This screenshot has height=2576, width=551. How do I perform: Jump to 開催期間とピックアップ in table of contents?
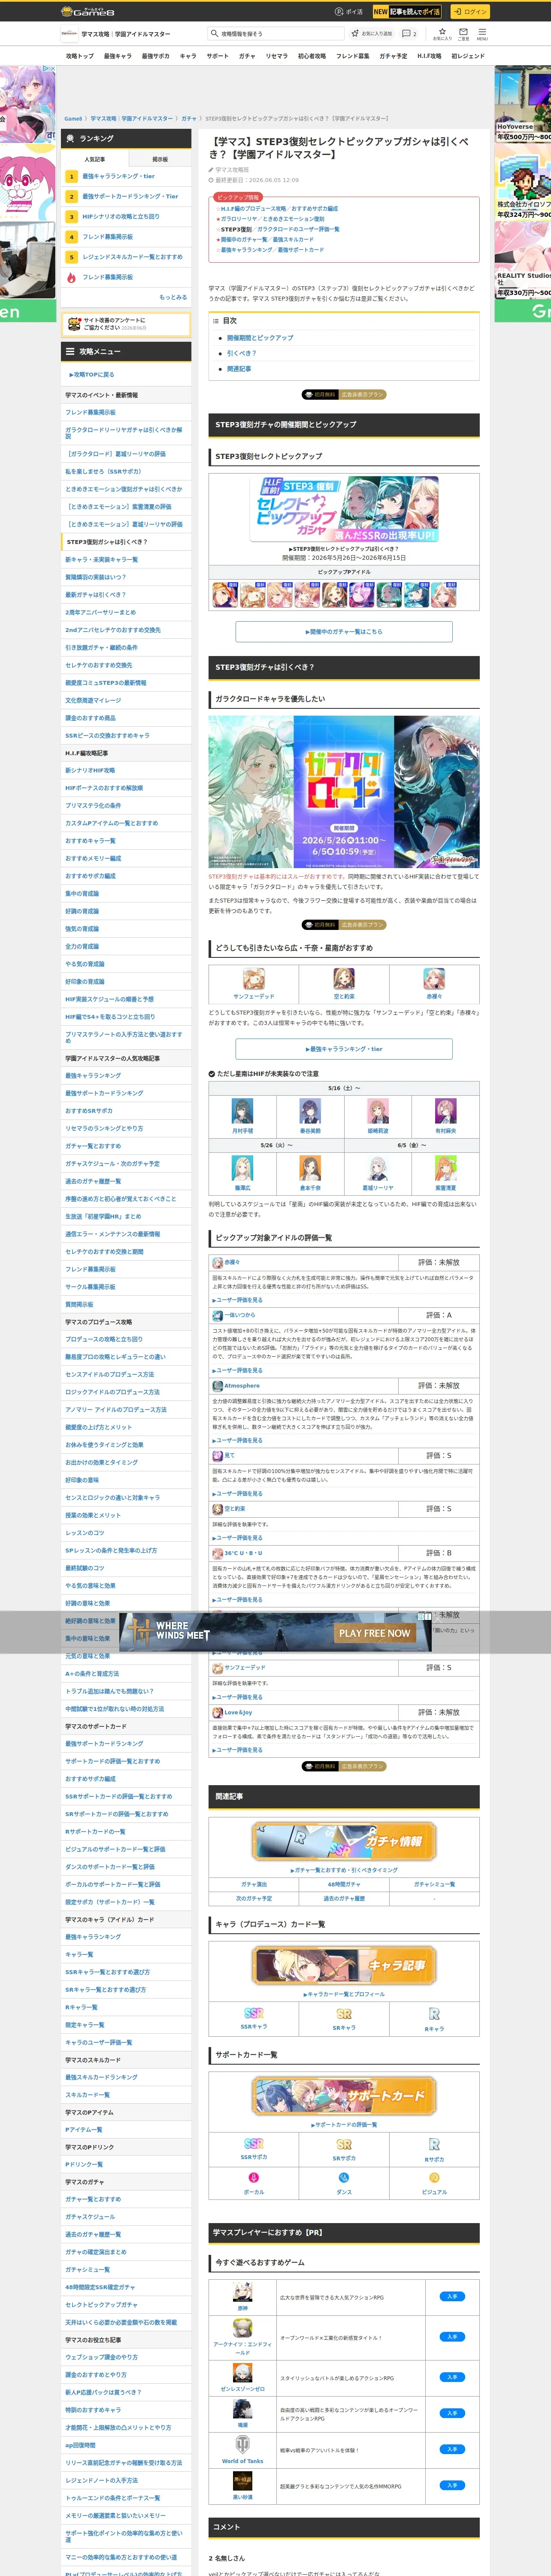[260, 338]
